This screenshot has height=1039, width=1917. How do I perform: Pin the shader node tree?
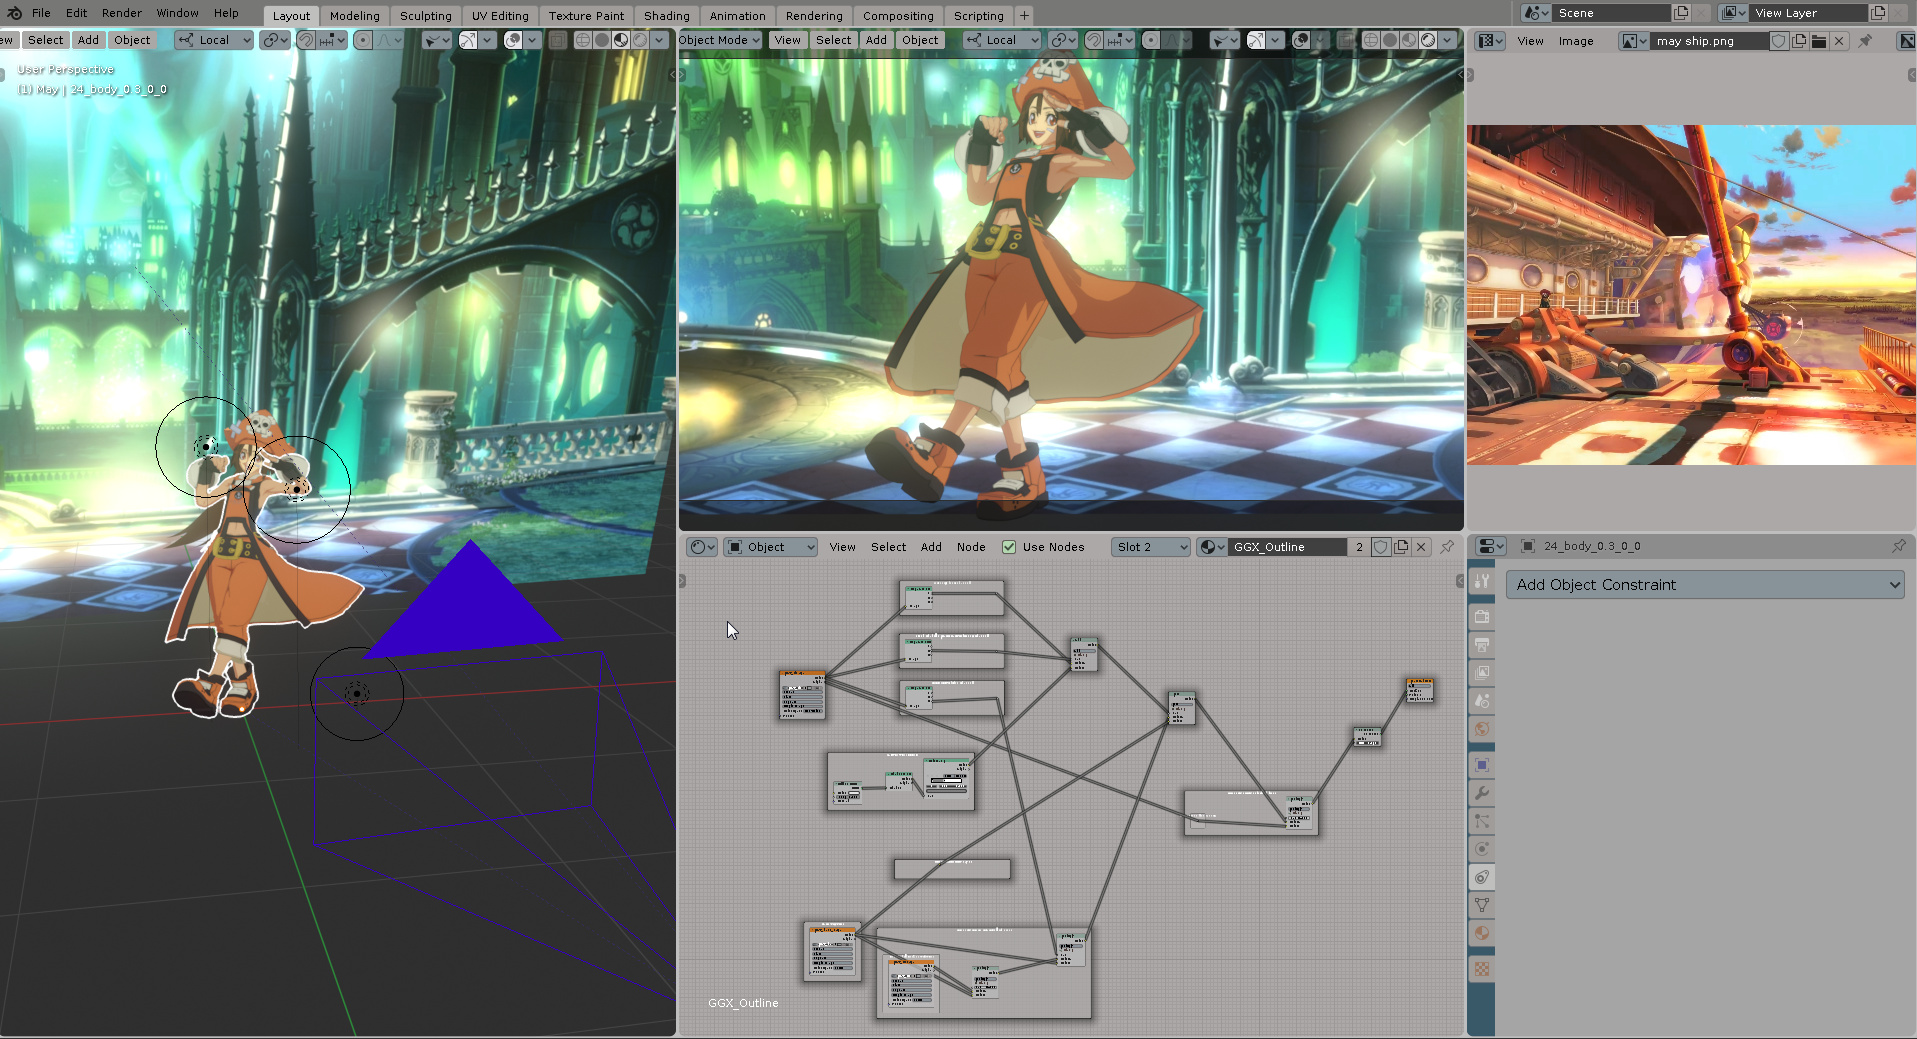pos(1447,547)
